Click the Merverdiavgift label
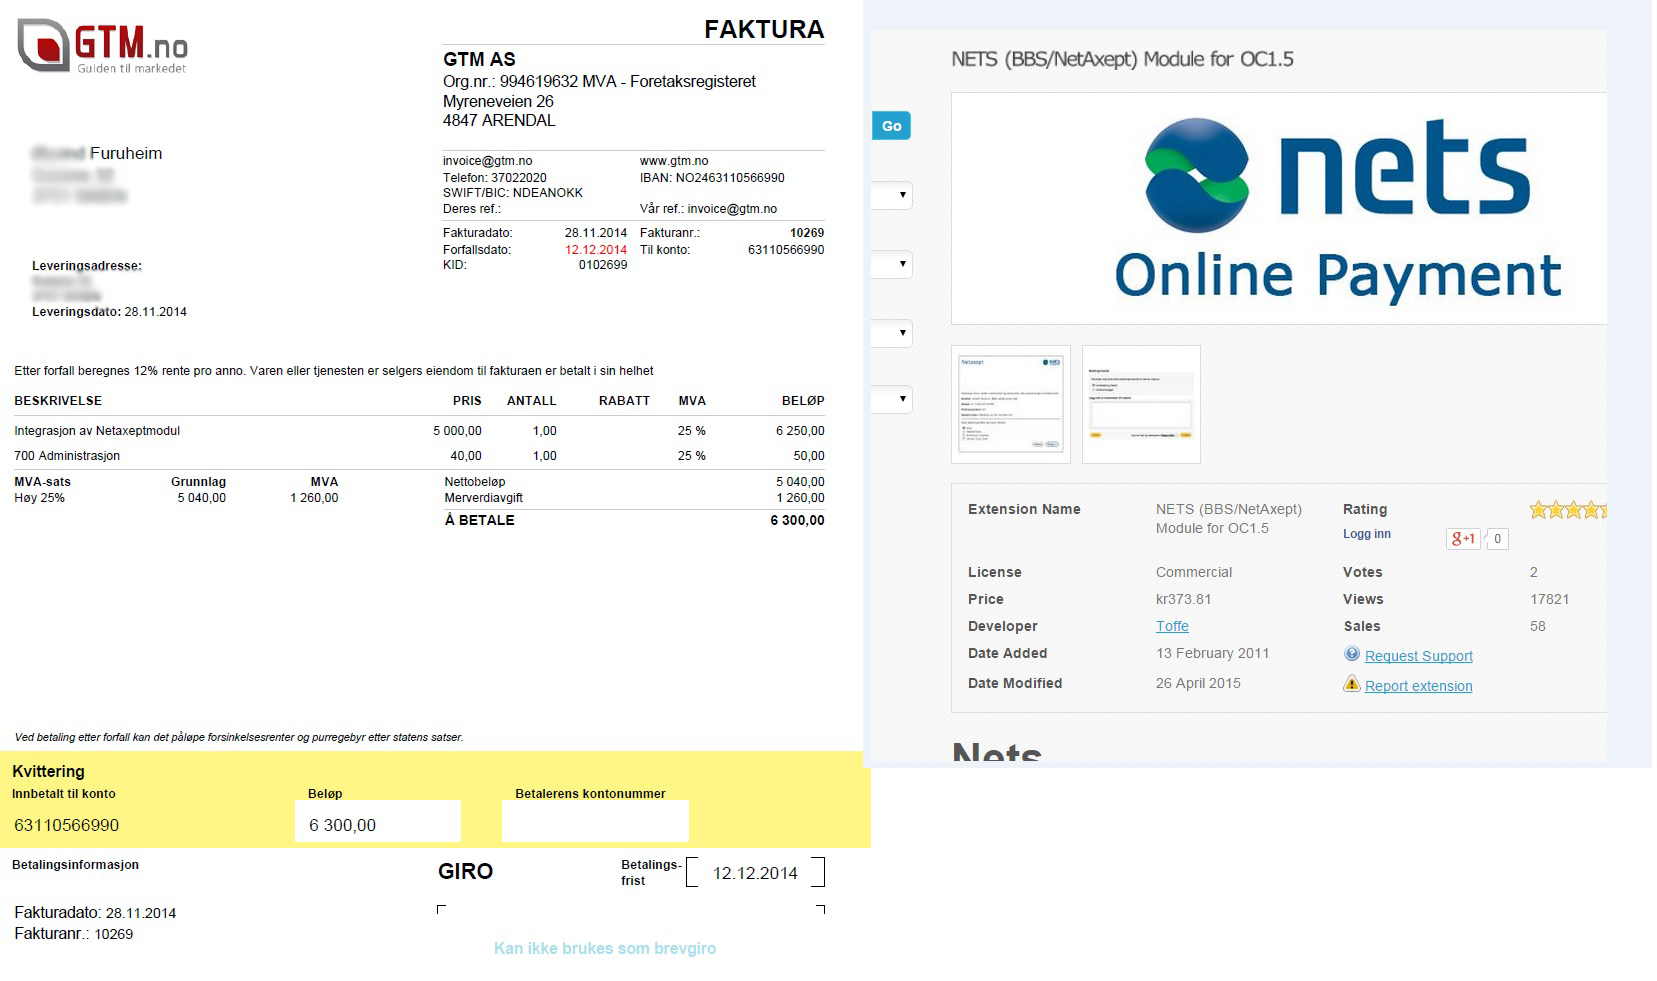This screenshot has width=1657, height=981. [x=484, y=498]
